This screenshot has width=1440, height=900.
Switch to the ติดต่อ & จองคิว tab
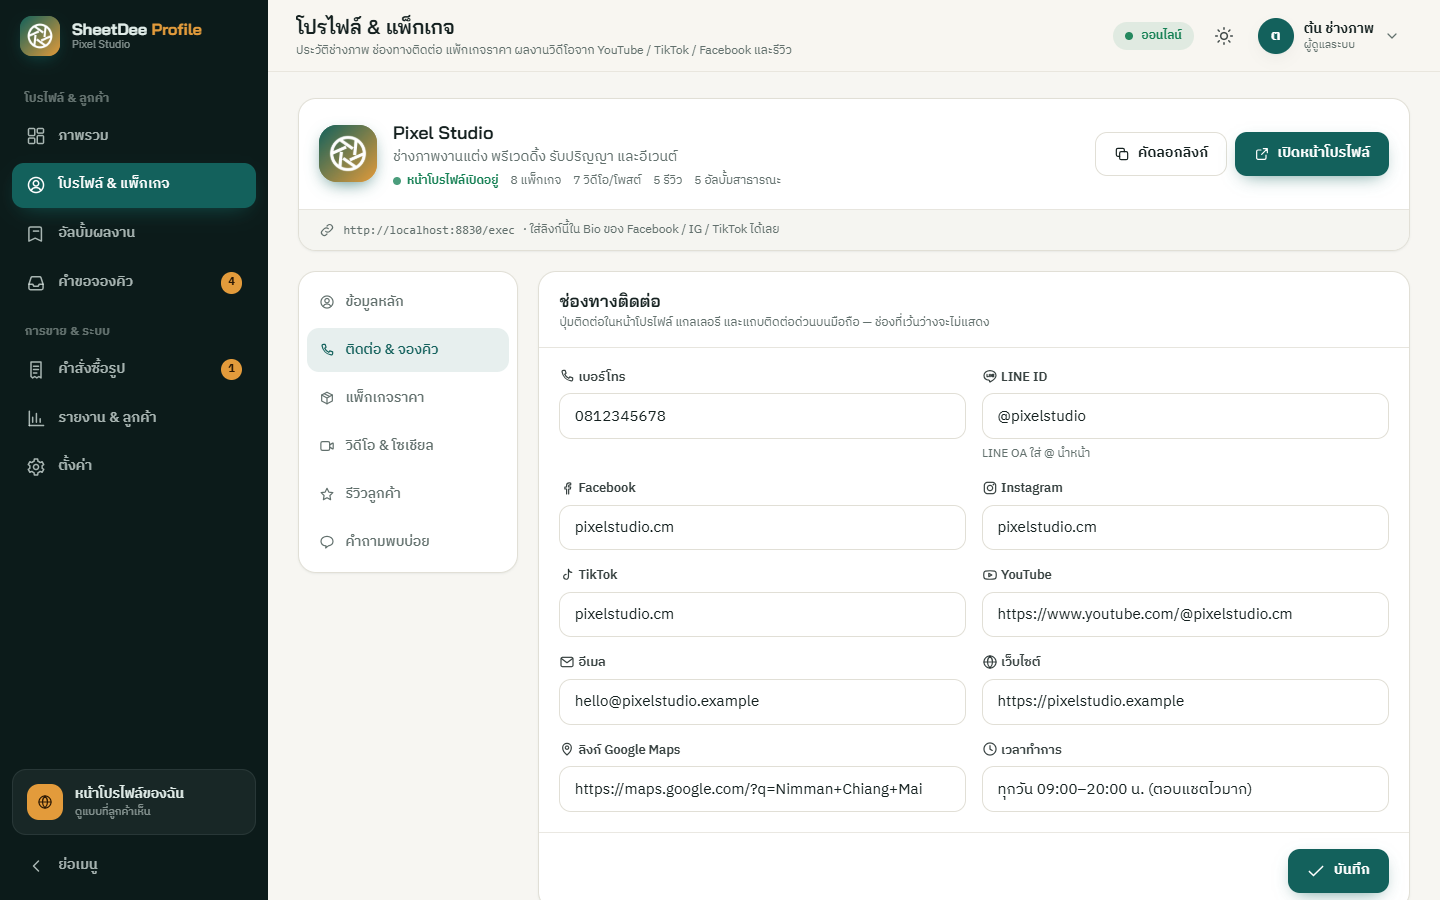coord(408,350)
